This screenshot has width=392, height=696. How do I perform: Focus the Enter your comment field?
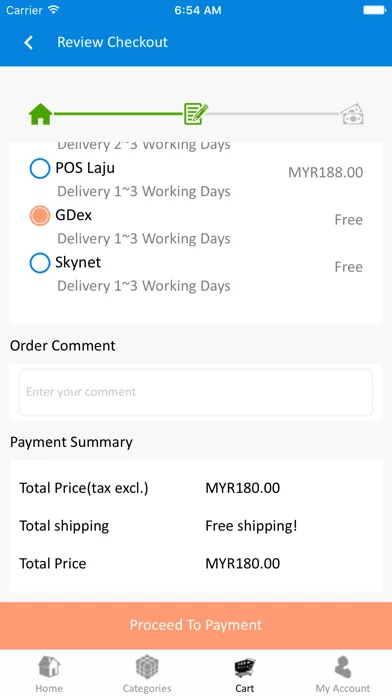point(196,392)
